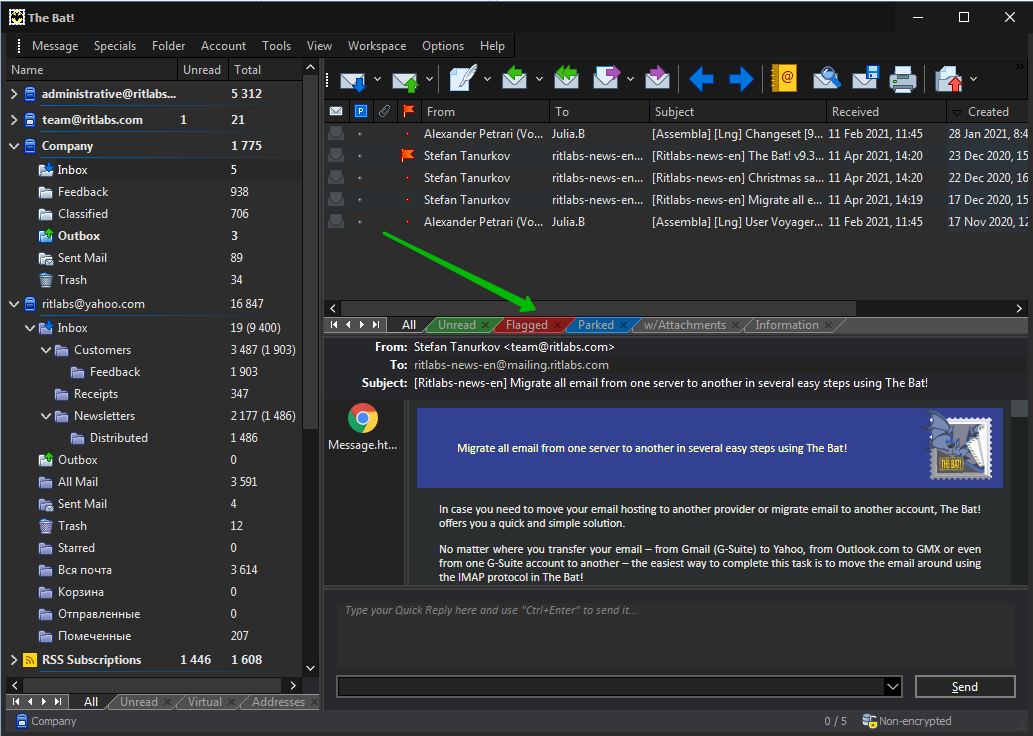Click the export folder icon with red arrow
The image size is (1033, 736).
coord(949,79)
